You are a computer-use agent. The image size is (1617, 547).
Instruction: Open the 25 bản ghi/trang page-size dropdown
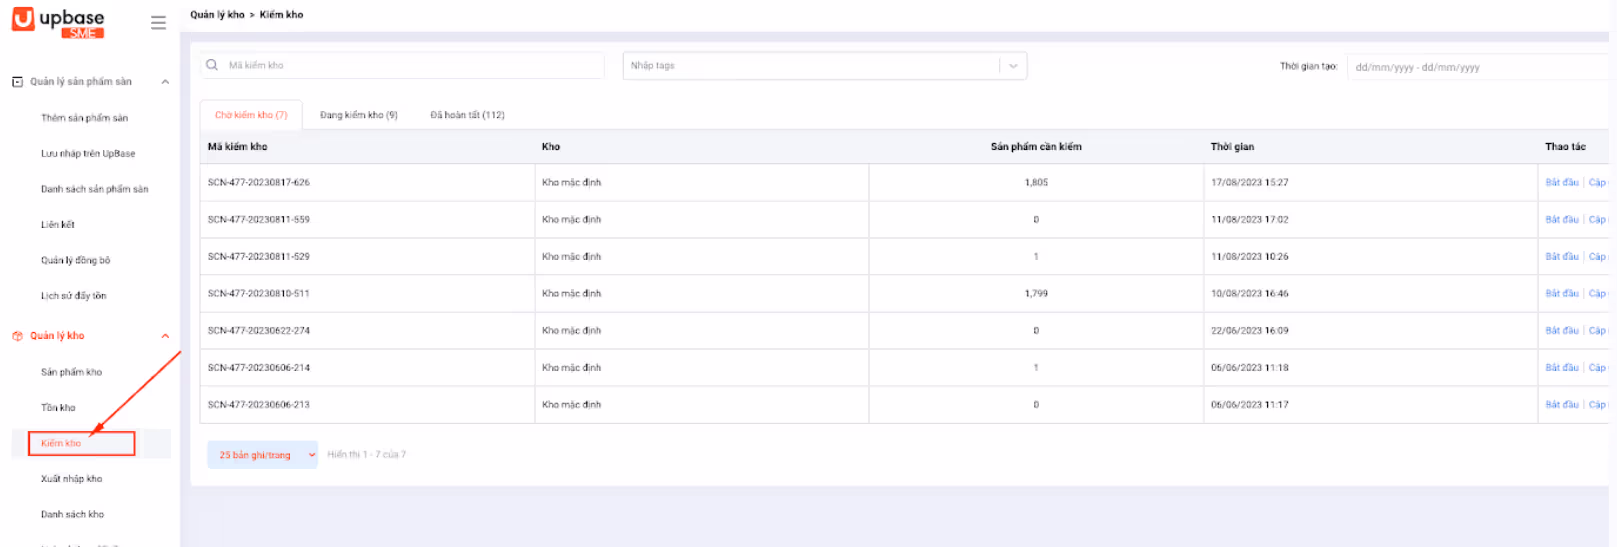pyautogui.click(x=262, y=455)
